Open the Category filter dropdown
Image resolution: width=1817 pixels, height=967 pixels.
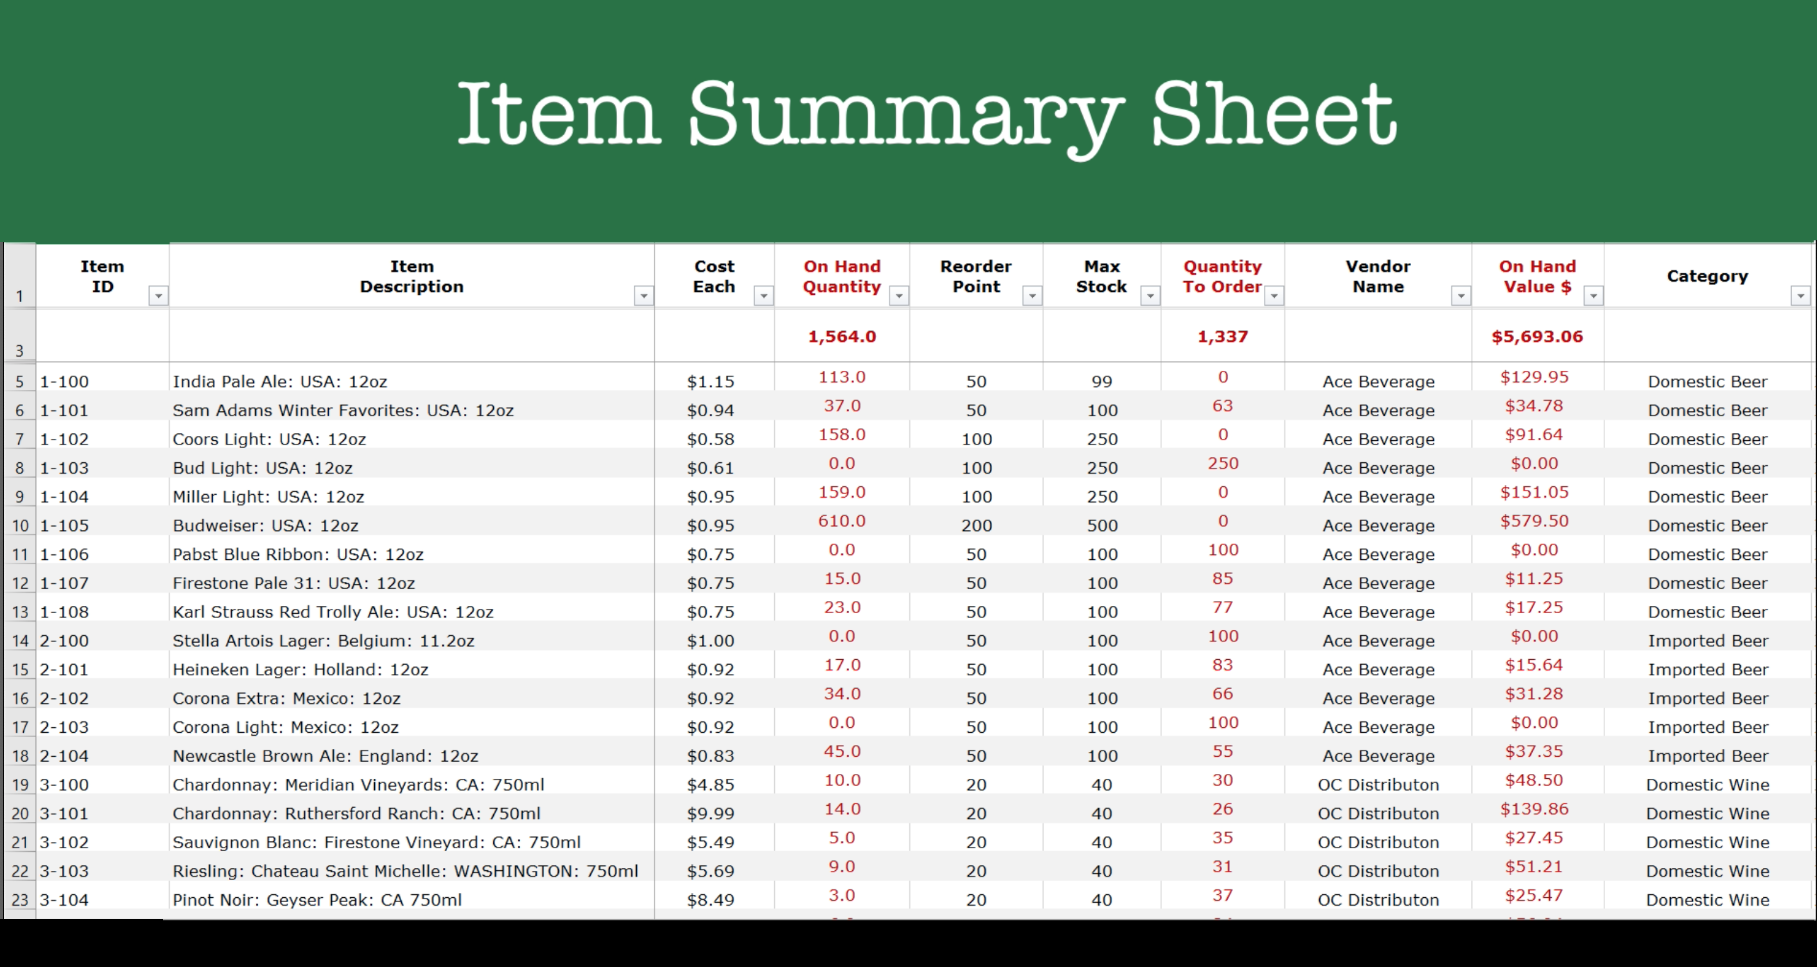tap(1800, 296)
